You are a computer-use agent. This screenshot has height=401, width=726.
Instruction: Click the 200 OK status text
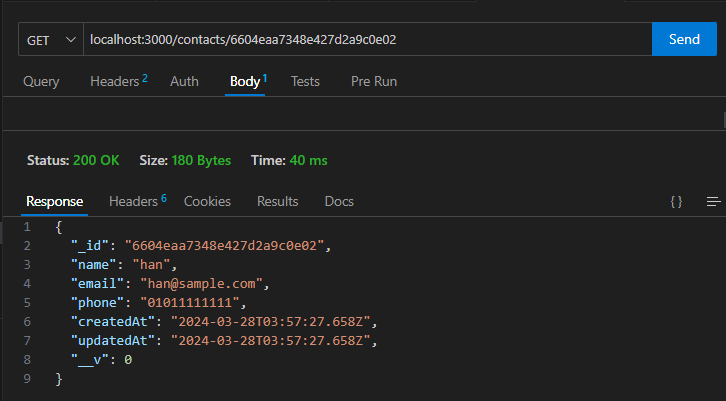pyautogui.click(x=96, y=160)
